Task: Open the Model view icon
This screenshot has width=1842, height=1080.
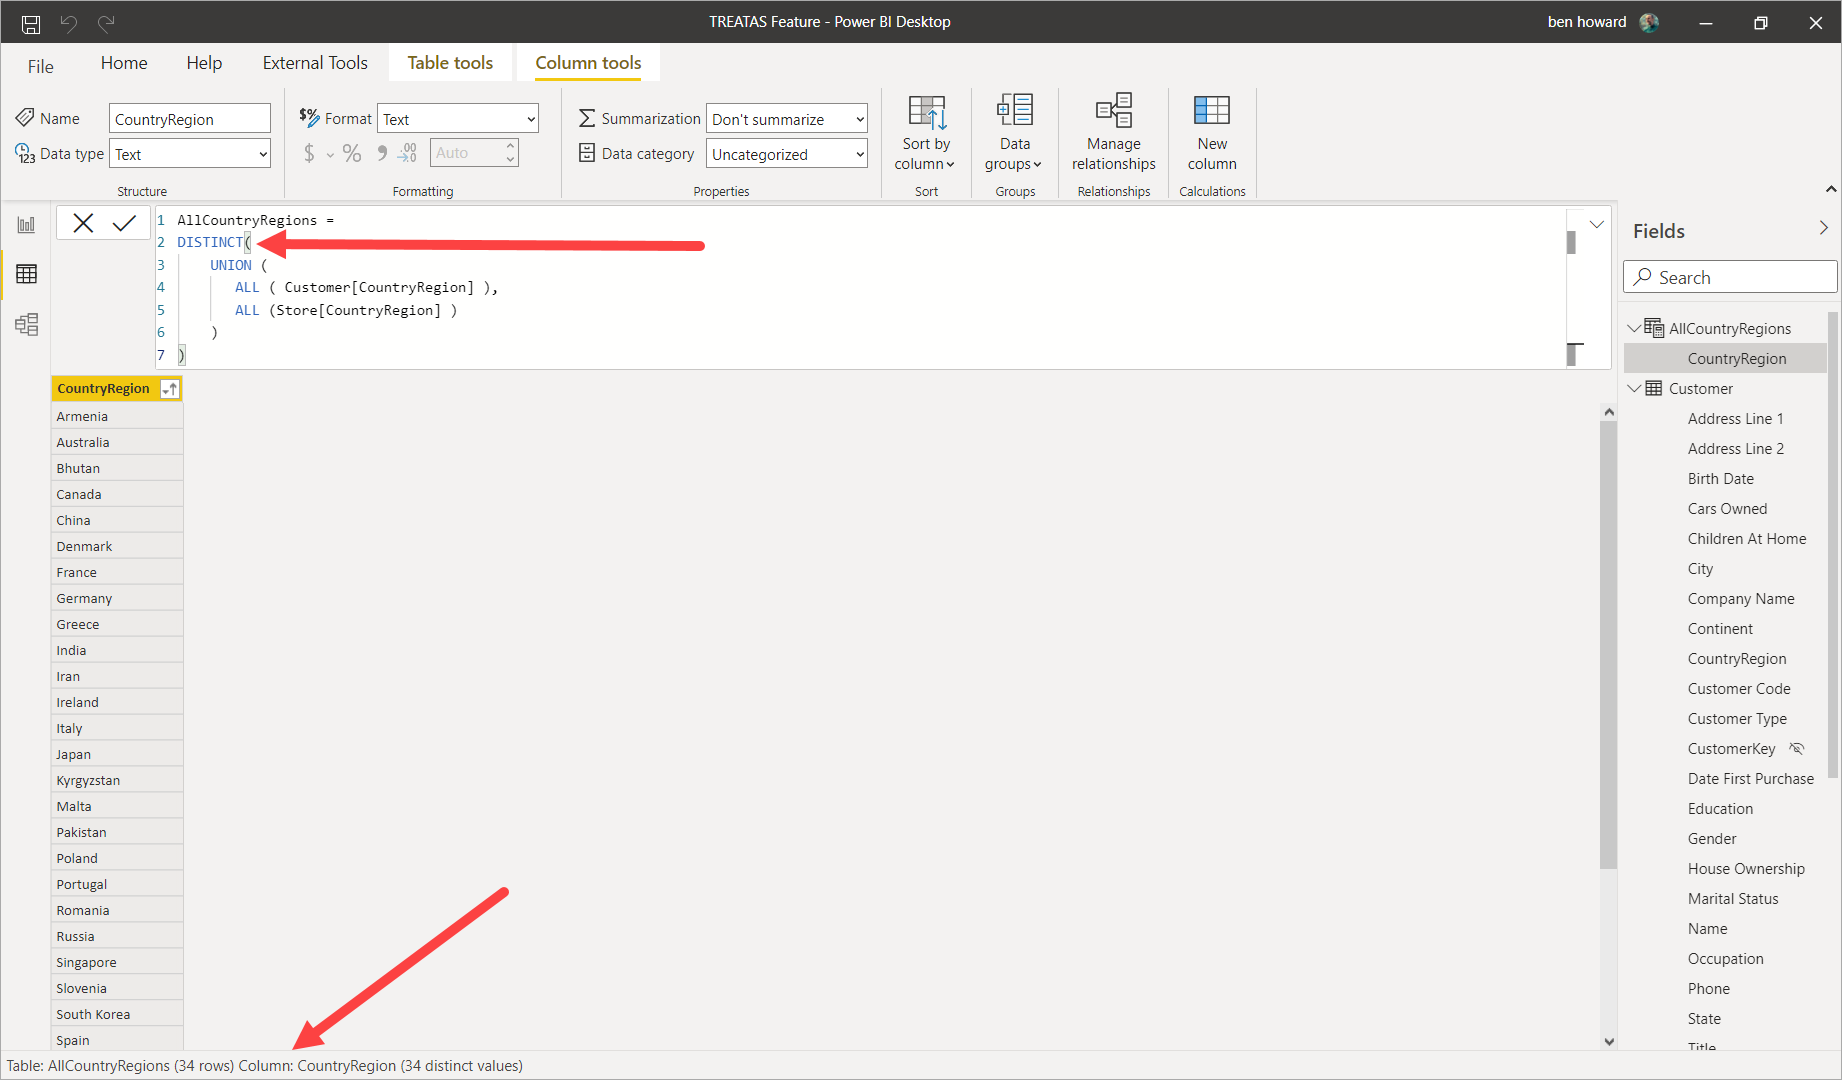Action: pyautogui.click(x=26, y=324)
